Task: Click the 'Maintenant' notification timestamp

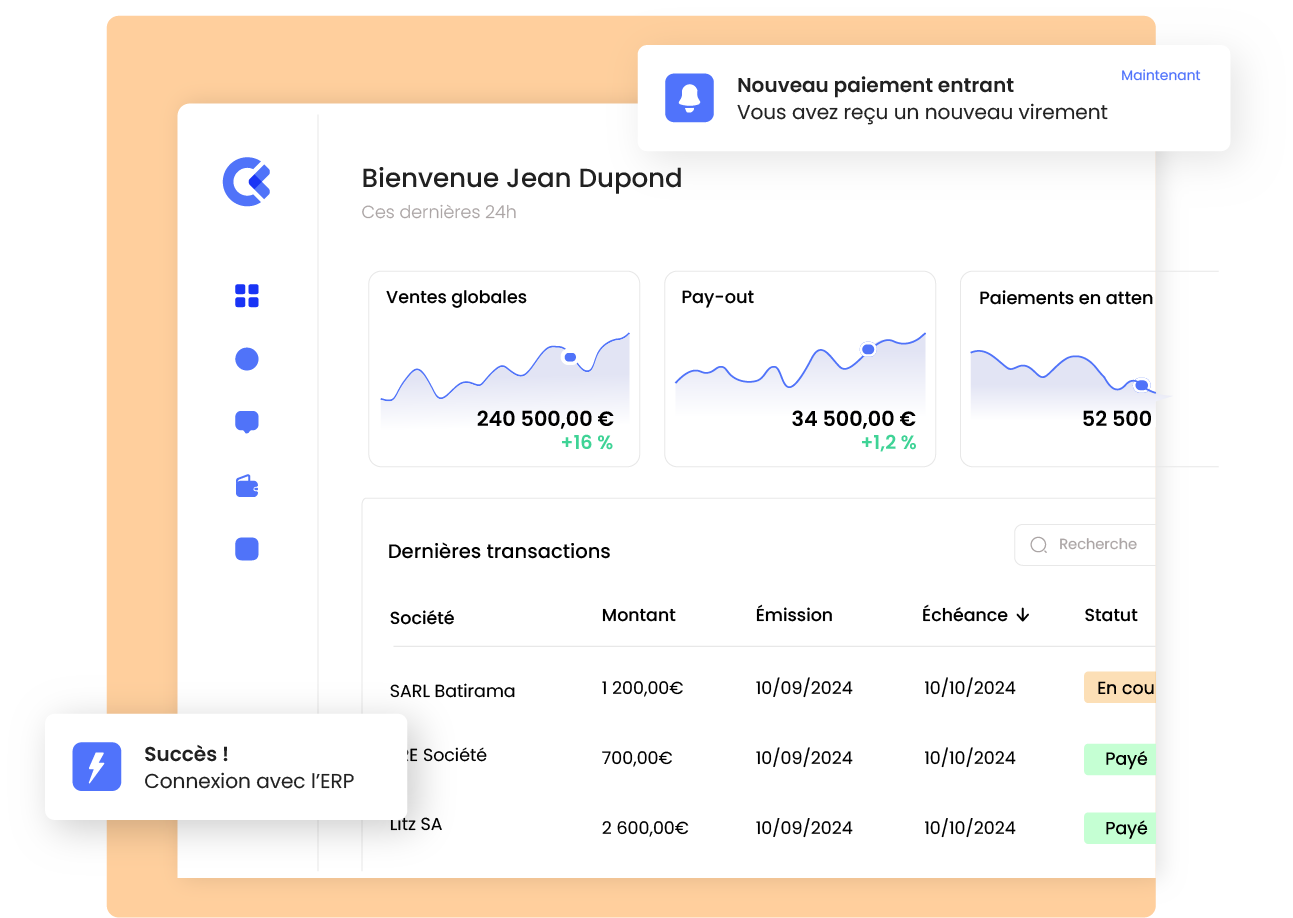Action: coord(1160,76)
